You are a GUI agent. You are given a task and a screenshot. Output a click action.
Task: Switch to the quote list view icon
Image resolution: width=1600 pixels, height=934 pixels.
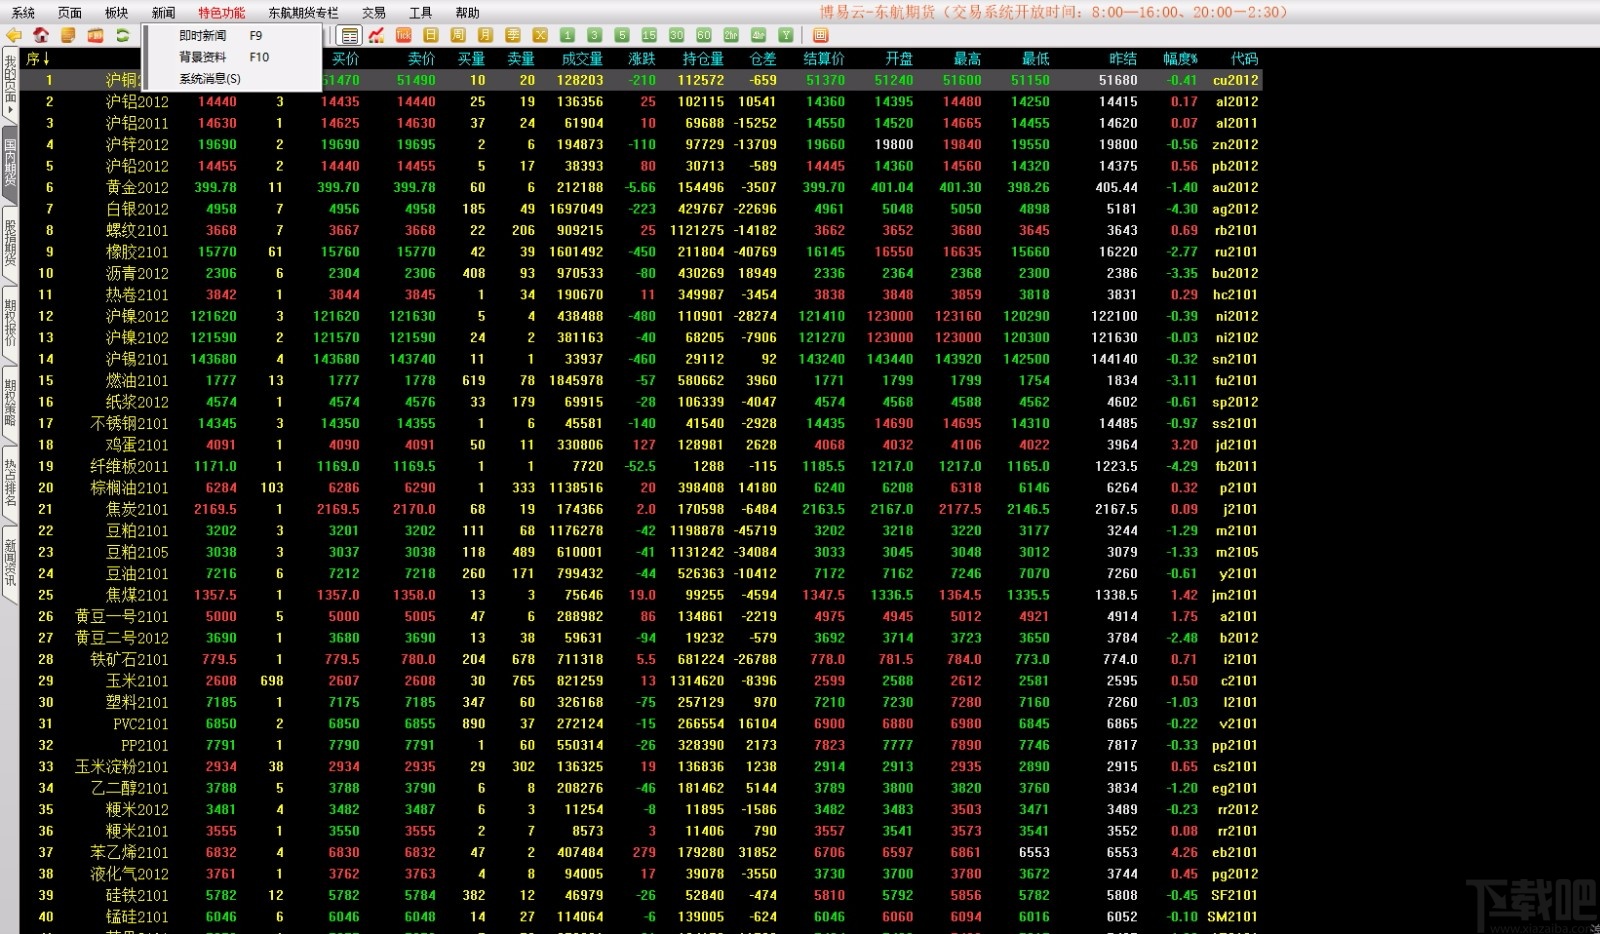(349, 35)
